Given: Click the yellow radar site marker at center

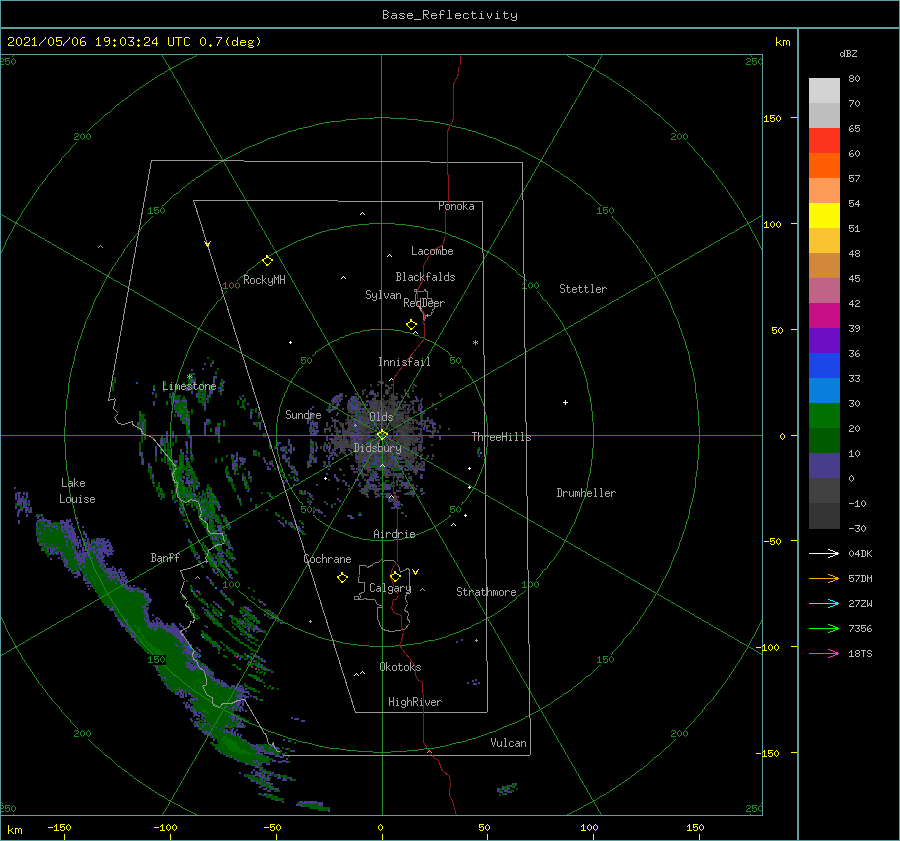Looking at the screenshot, I should (382, 435).
